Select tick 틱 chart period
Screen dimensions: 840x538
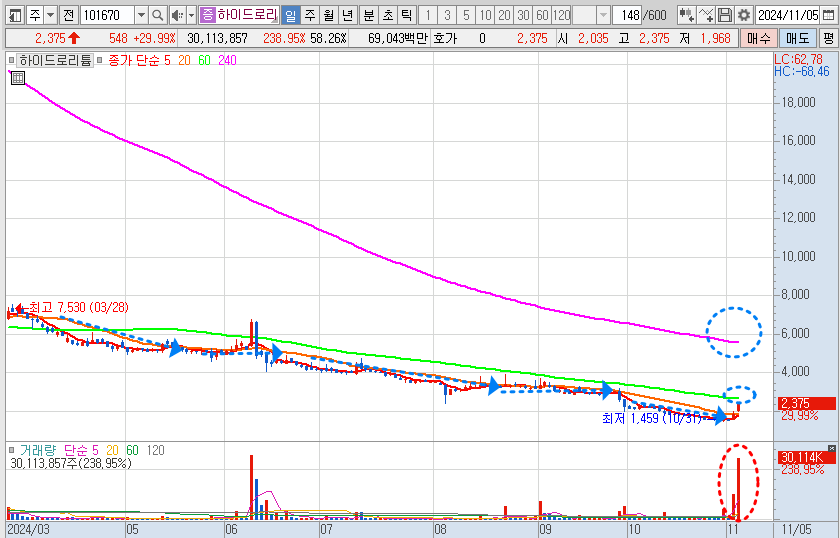coord(407,15)
